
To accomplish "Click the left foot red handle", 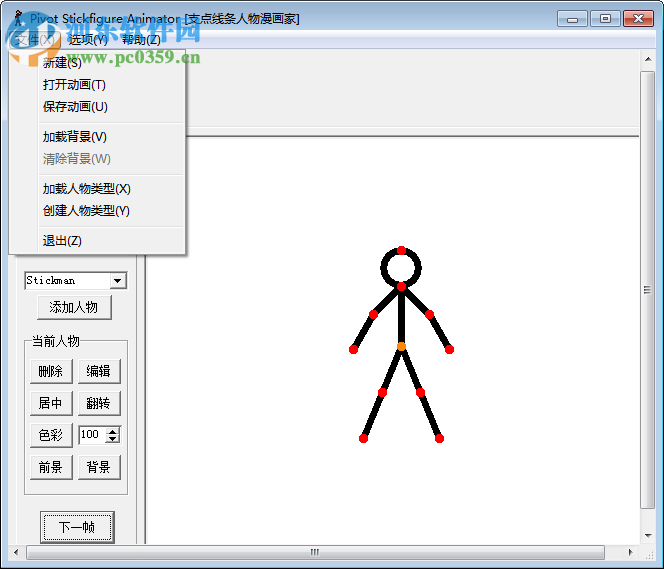I will pyautogui.click(x=363, y=438).
